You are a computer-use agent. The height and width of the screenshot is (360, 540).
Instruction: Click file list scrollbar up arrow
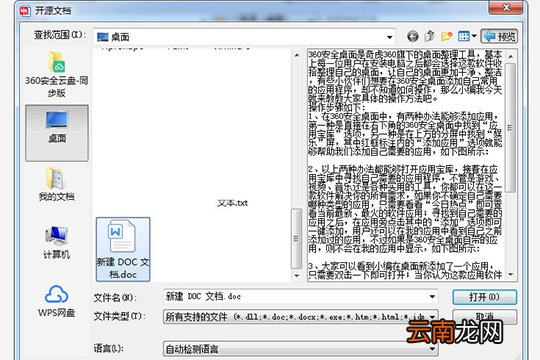click(x=297, y=55)
